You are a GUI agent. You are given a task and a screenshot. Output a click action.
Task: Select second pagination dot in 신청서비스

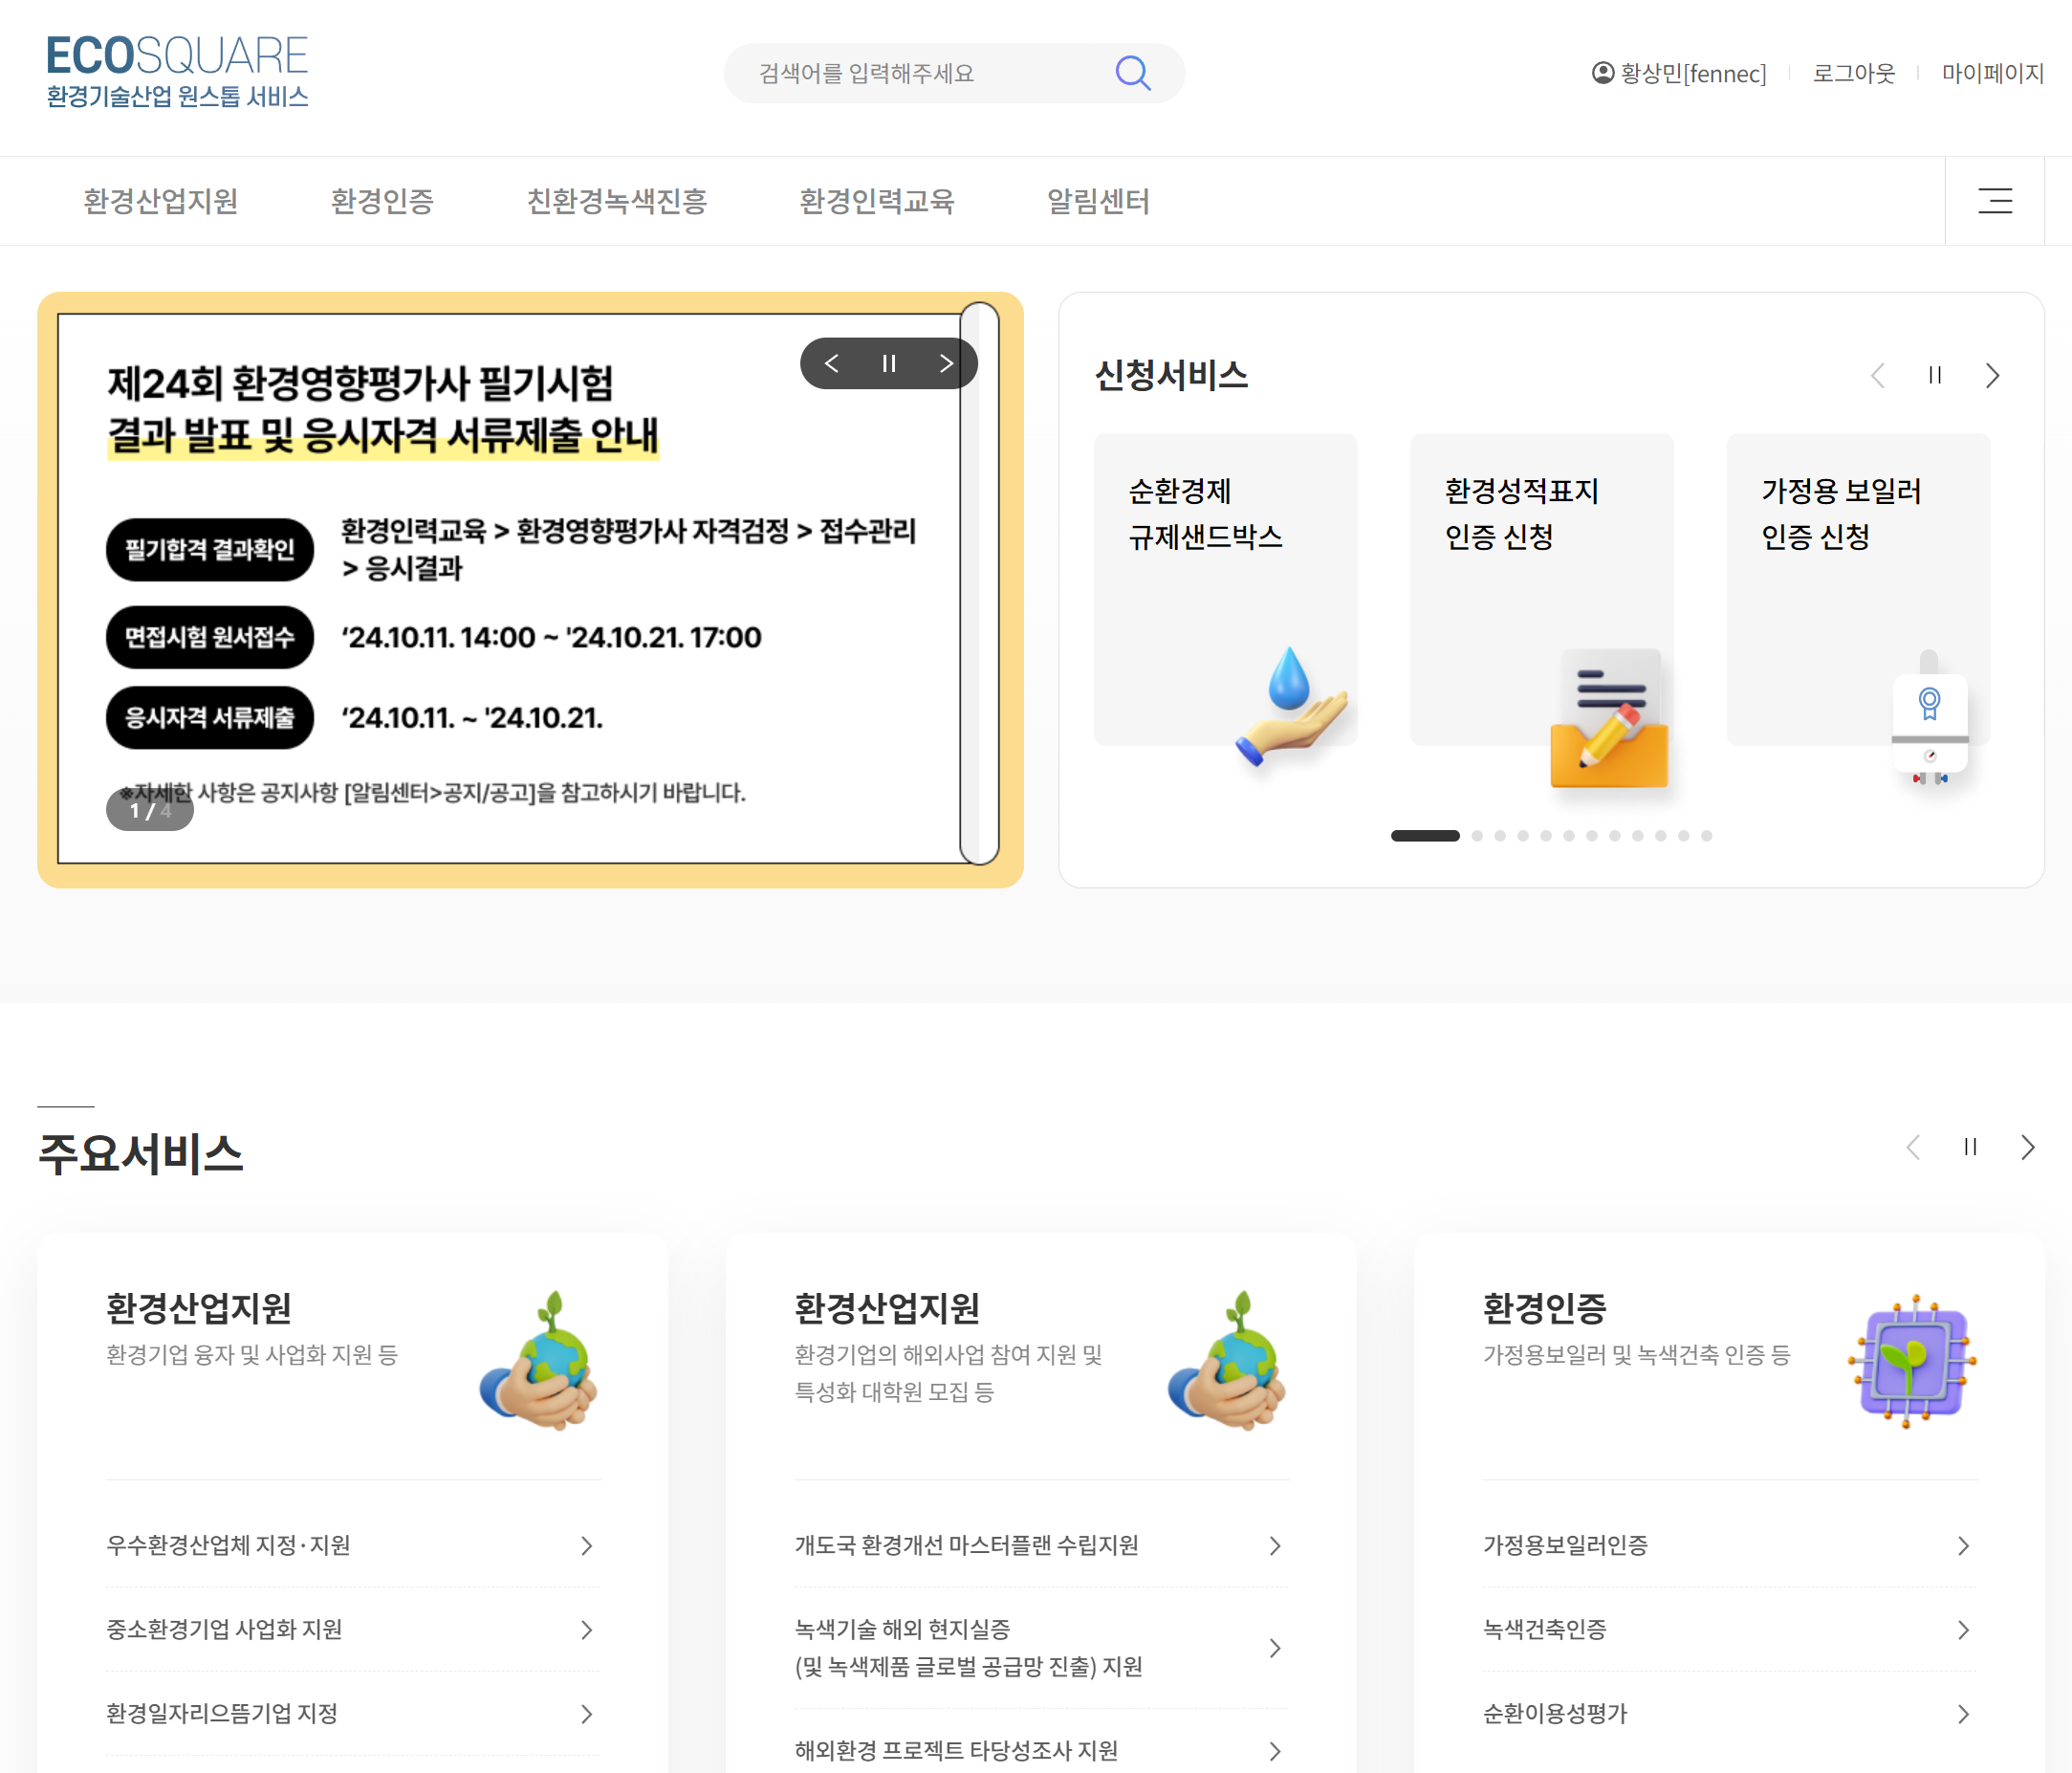(x=1477, y=836)
